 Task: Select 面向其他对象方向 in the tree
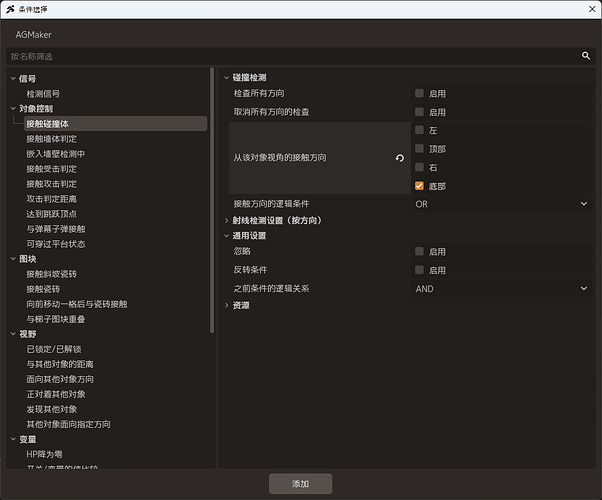pos(60,379)
